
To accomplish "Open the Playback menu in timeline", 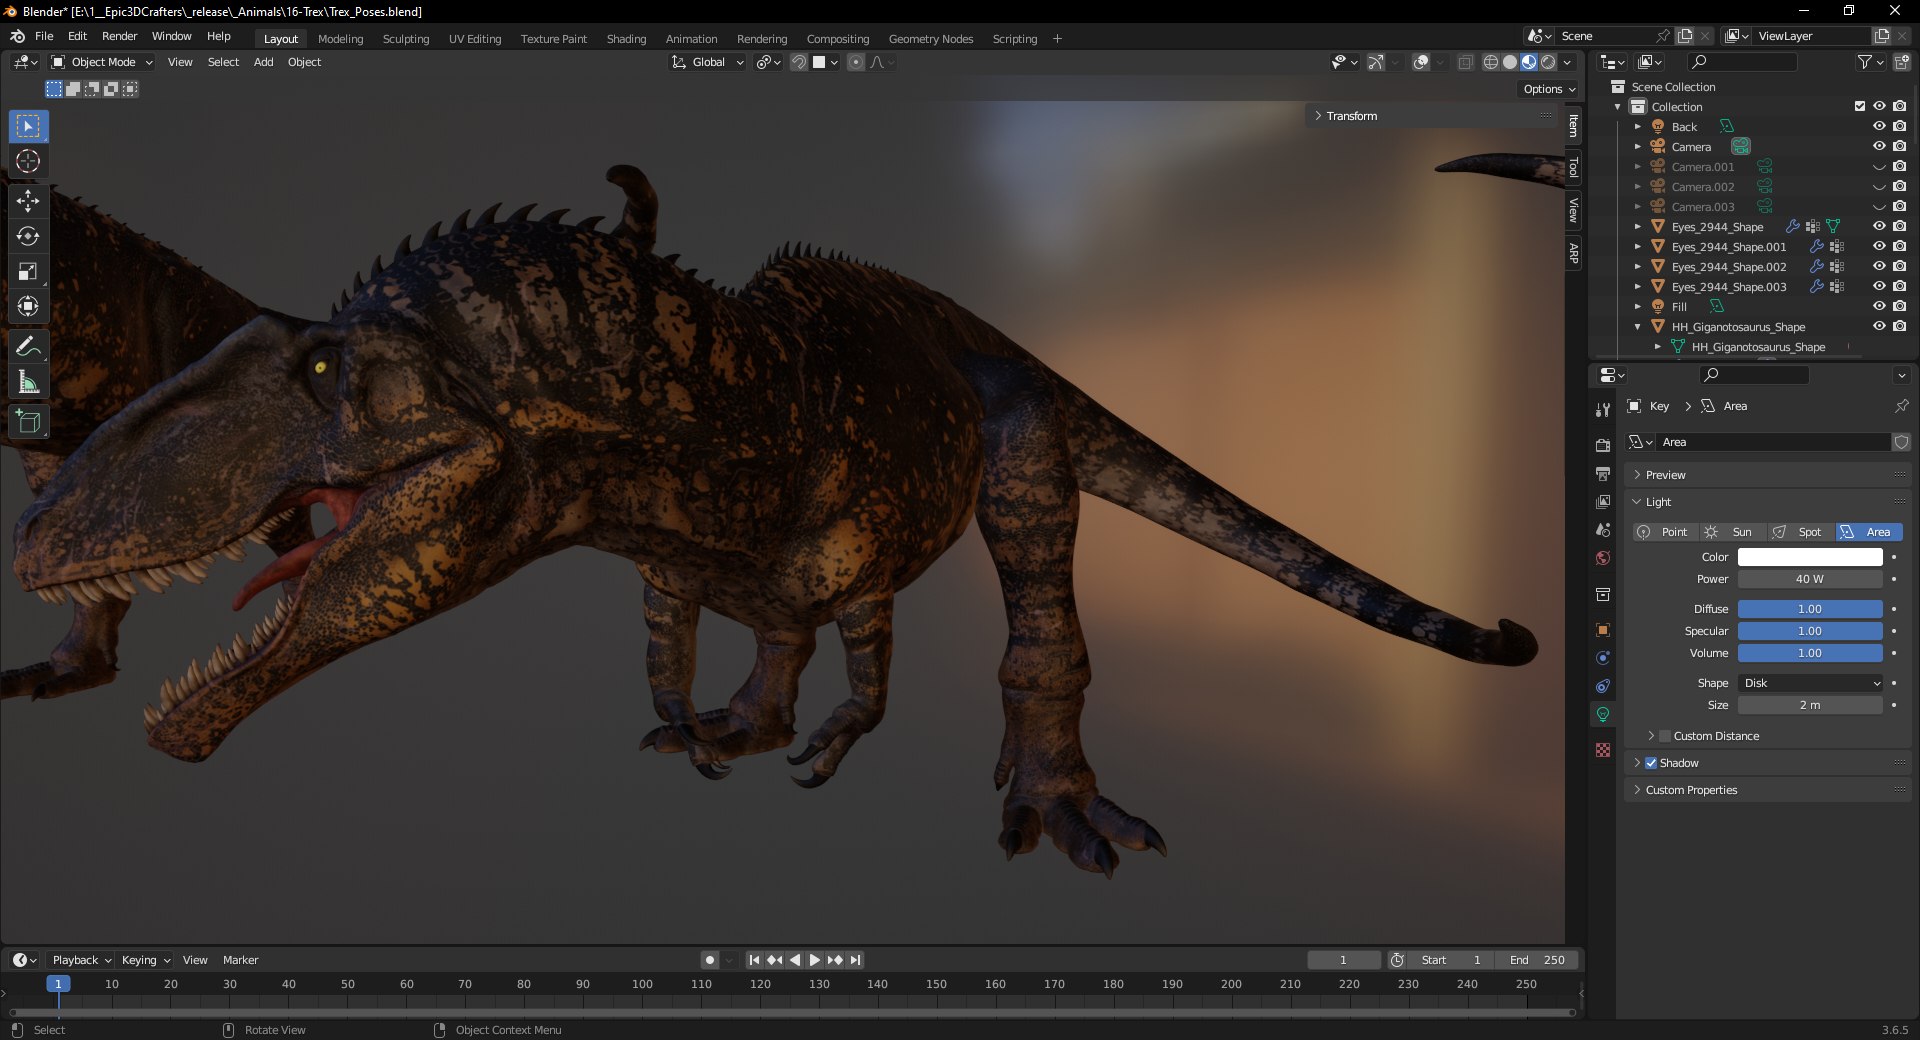I will coord(82,960).
